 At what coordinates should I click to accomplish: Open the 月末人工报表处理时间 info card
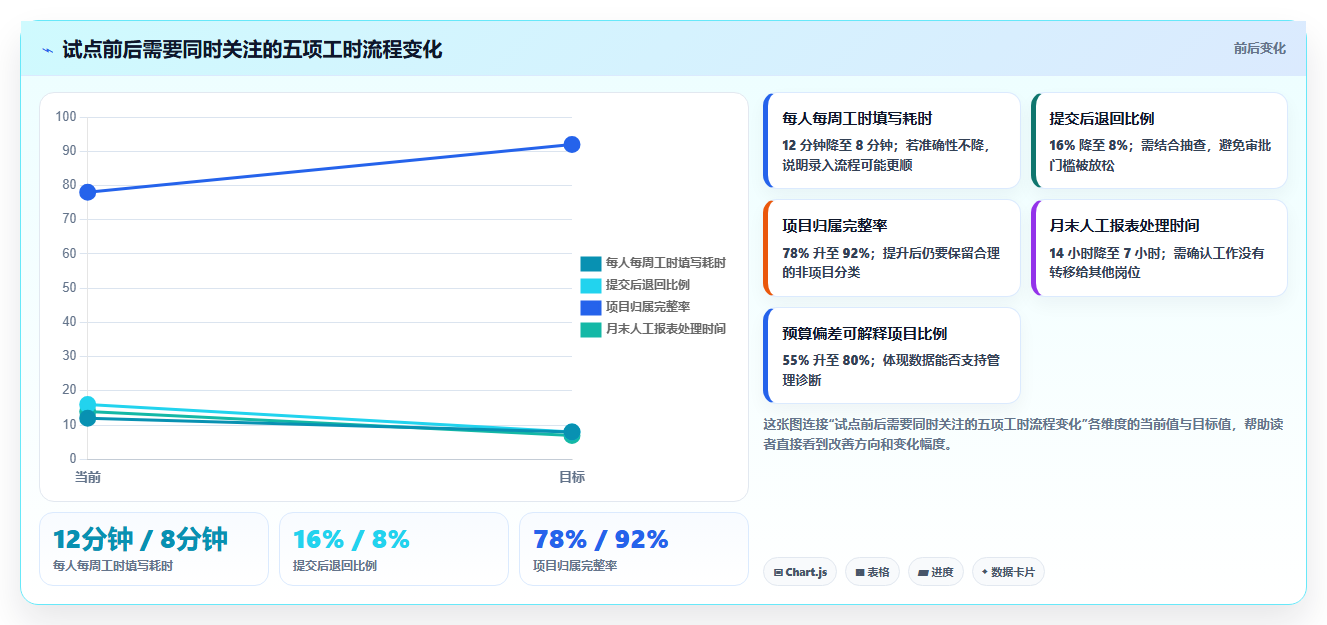(x=1159, y=248)
